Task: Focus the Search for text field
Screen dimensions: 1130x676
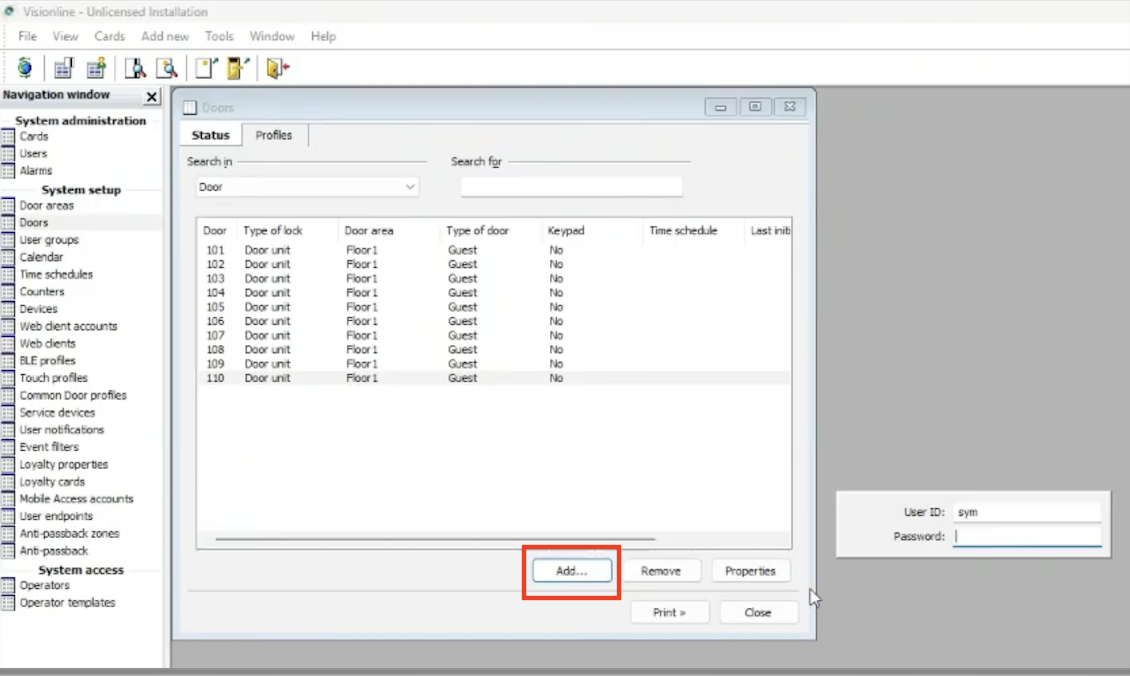Action: click(x=571, y=187)
